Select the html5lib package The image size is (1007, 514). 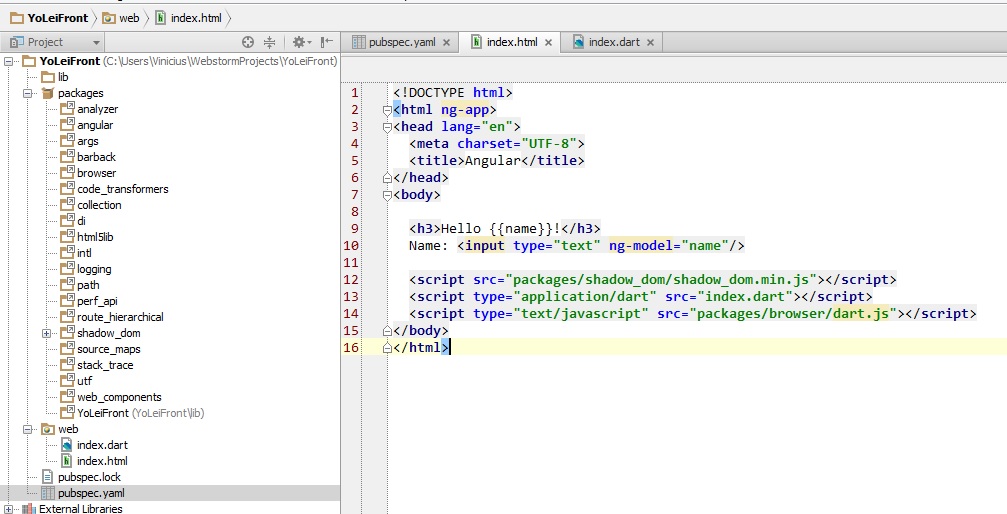[95, 237]
